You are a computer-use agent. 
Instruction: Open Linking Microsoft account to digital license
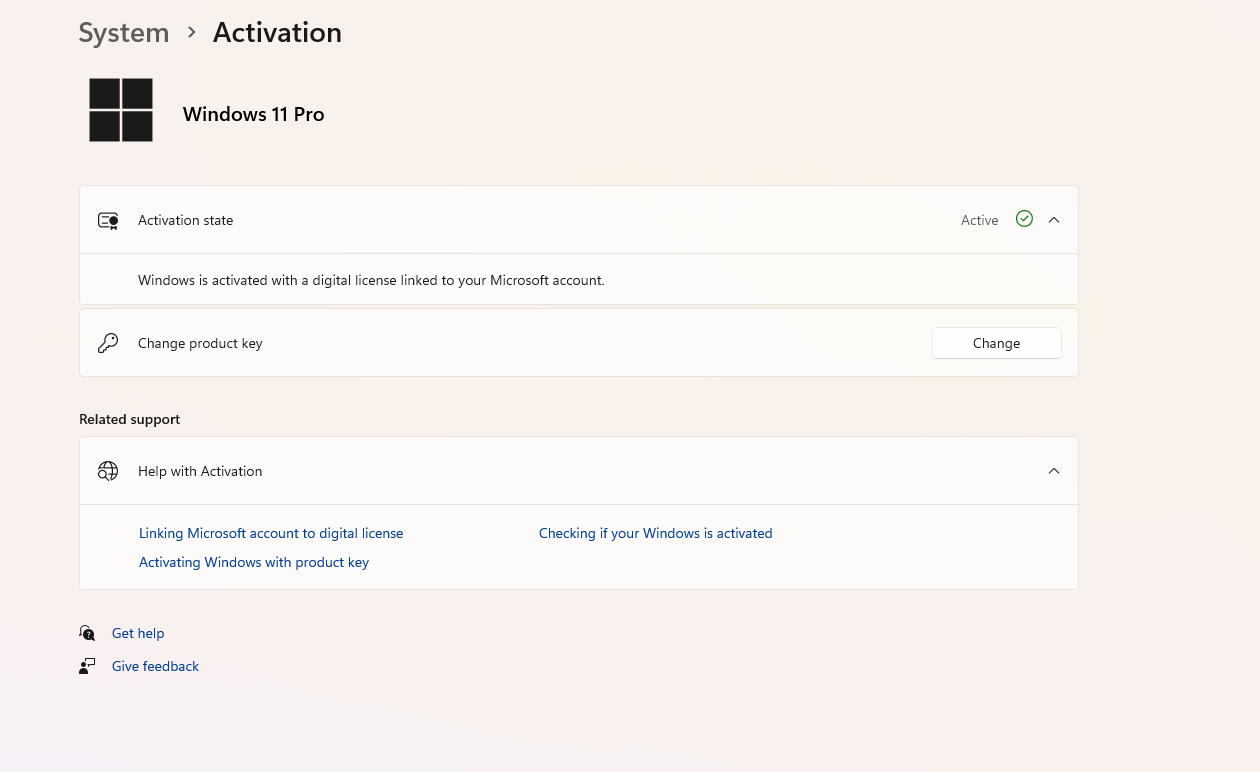click(271, 533)
